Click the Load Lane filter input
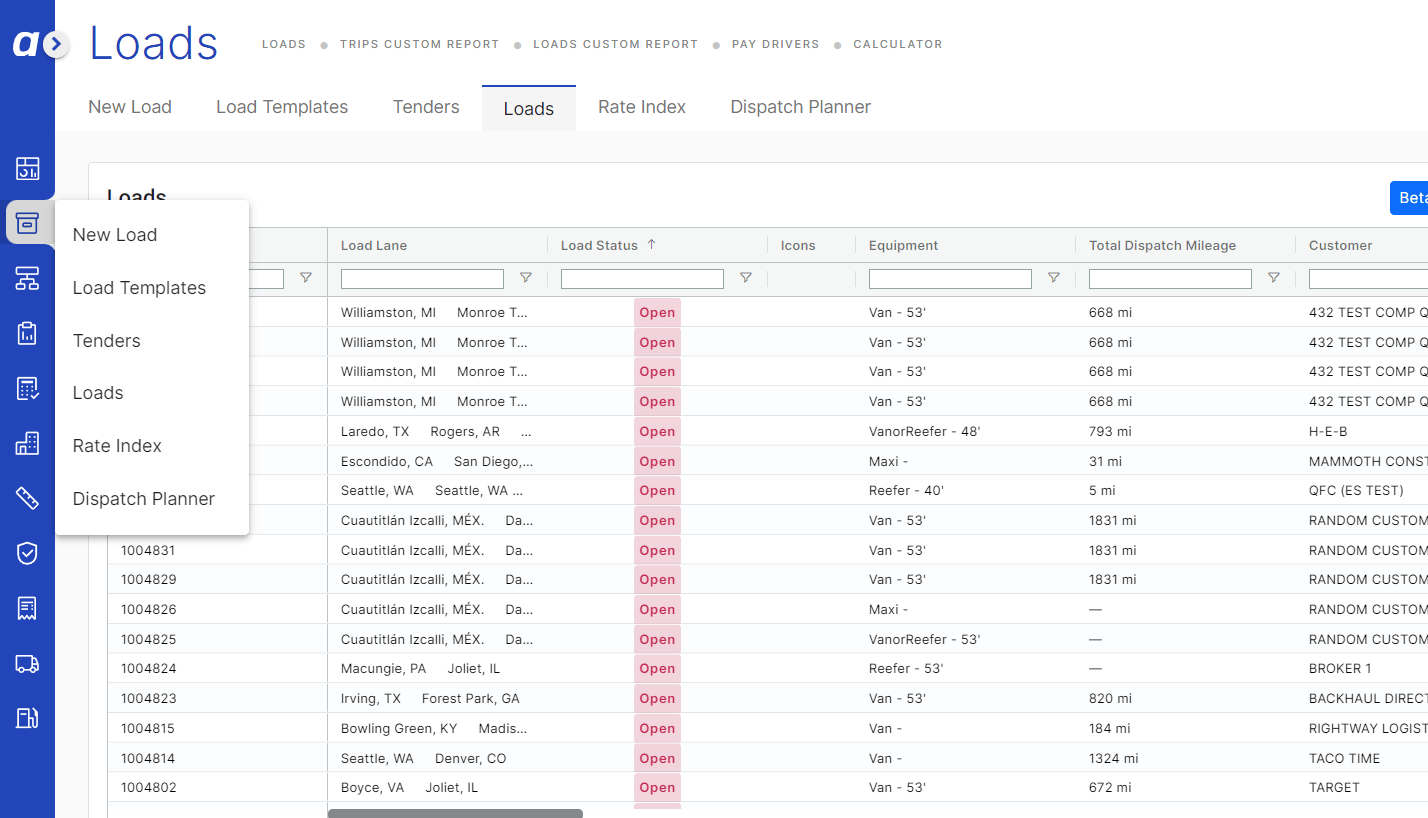The image size is (1428, 818). [x=422, y=278]
